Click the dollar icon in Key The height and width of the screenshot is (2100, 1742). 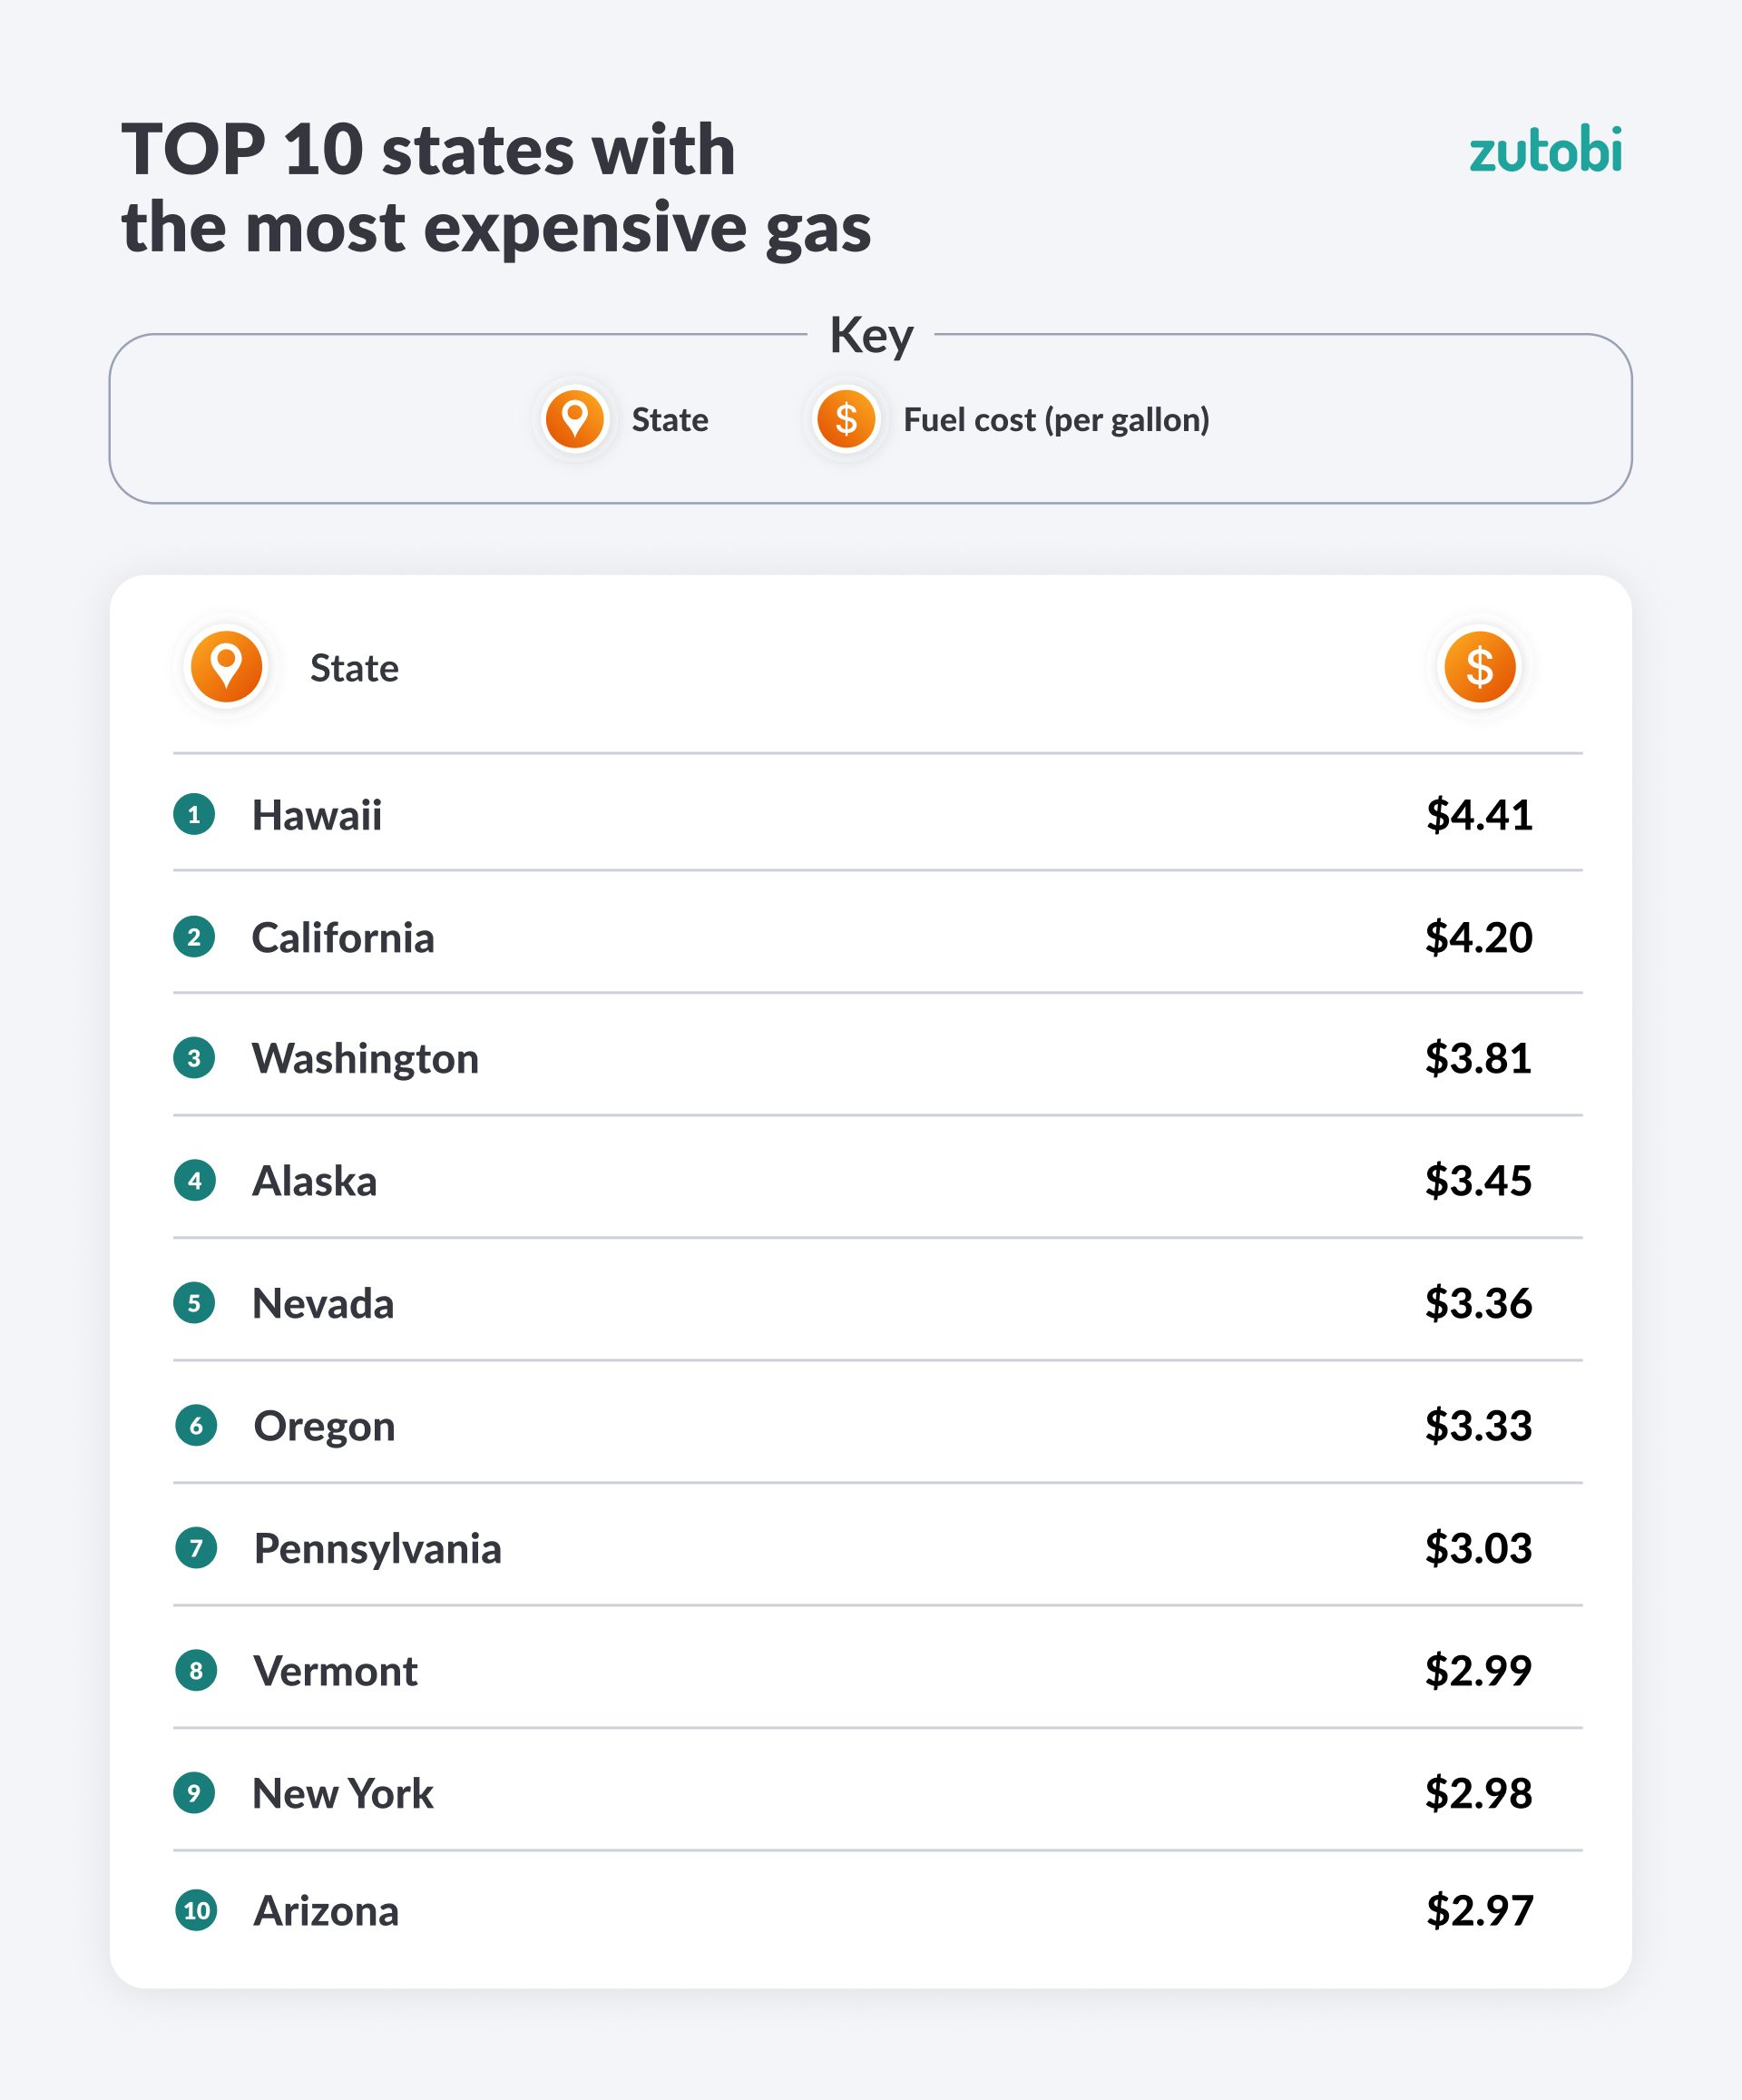point(846,419)
